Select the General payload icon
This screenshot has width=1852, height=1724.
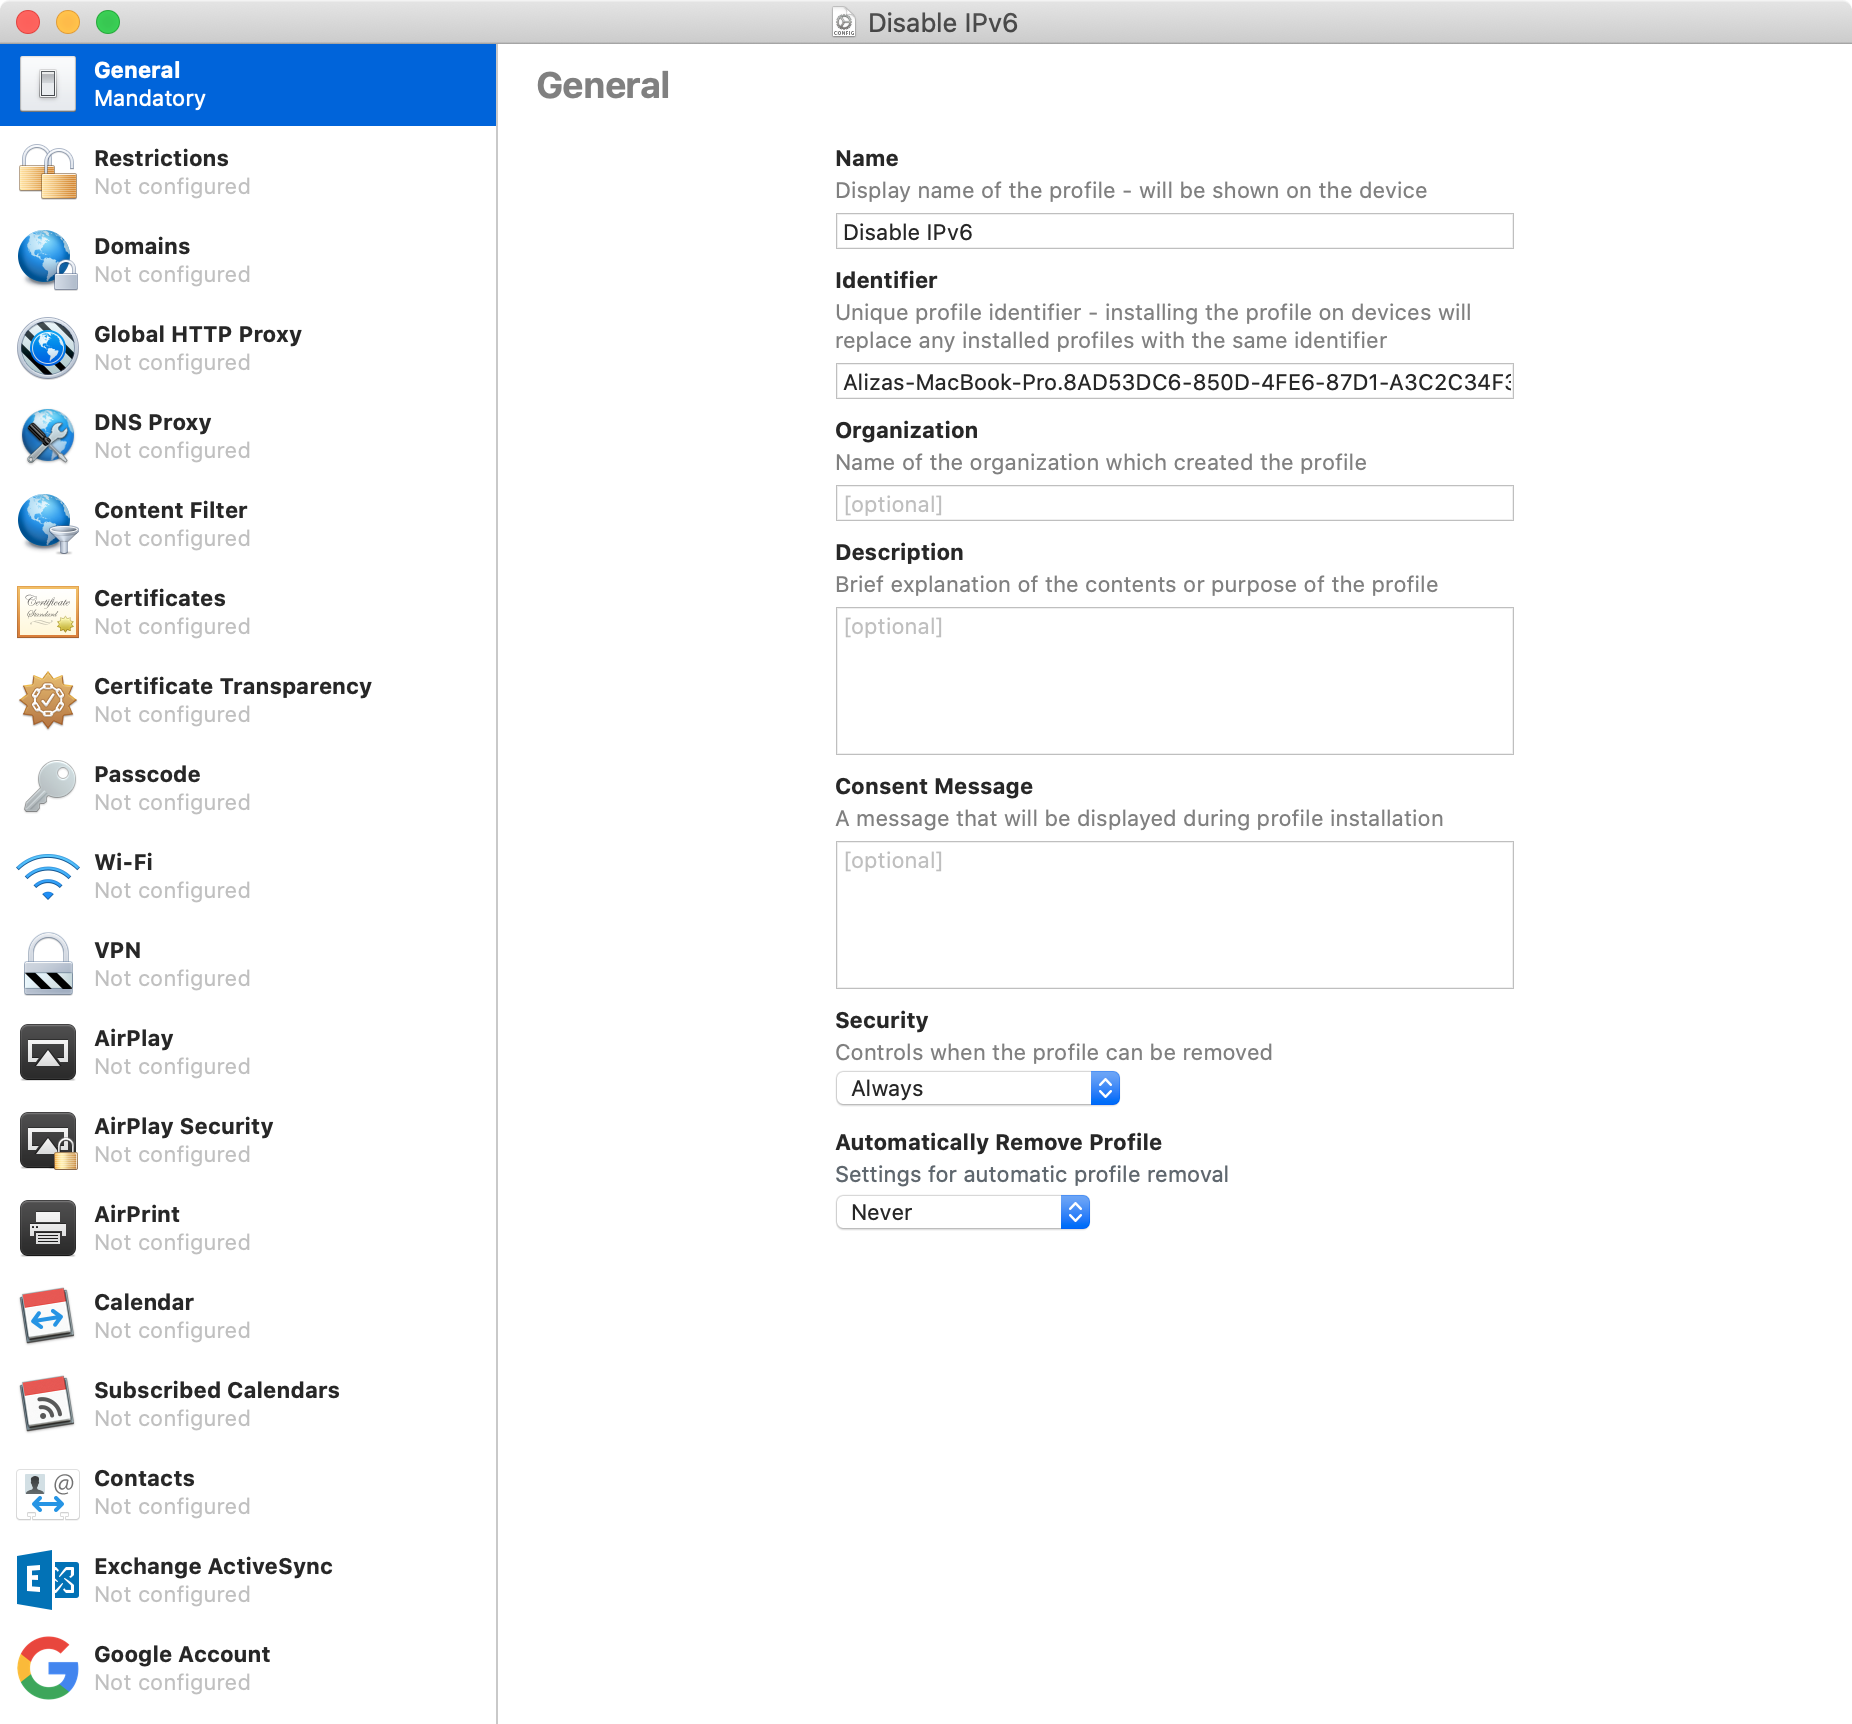[x=47, y=84]
